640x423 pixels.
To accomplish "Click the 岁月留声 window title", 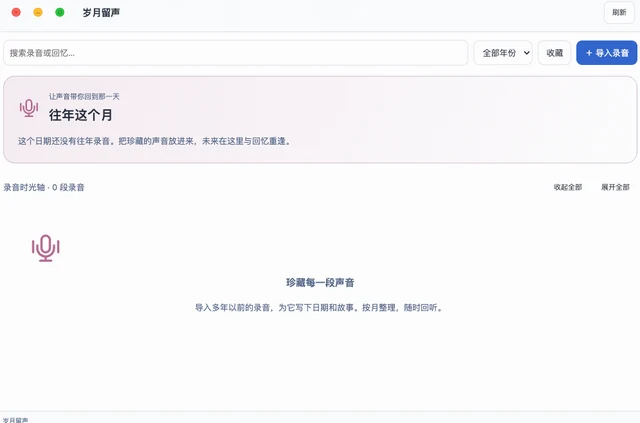I will (101, 13).
